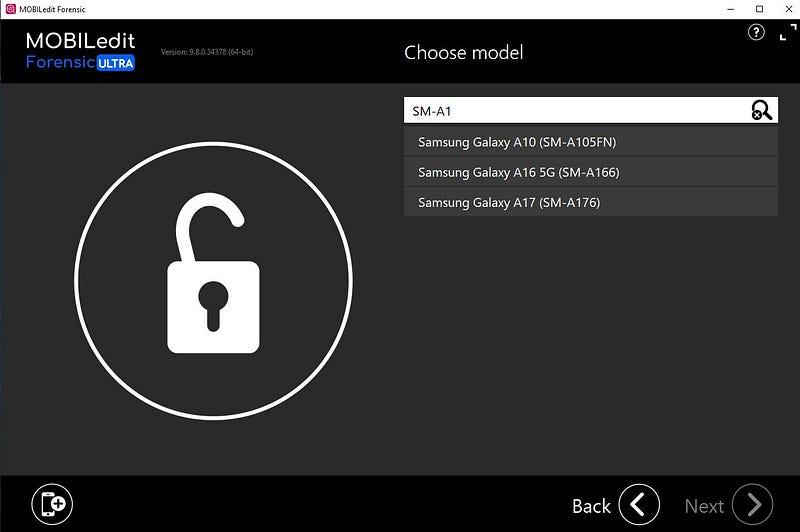Open the help question mark icon
800x532 pixels.
756,32
